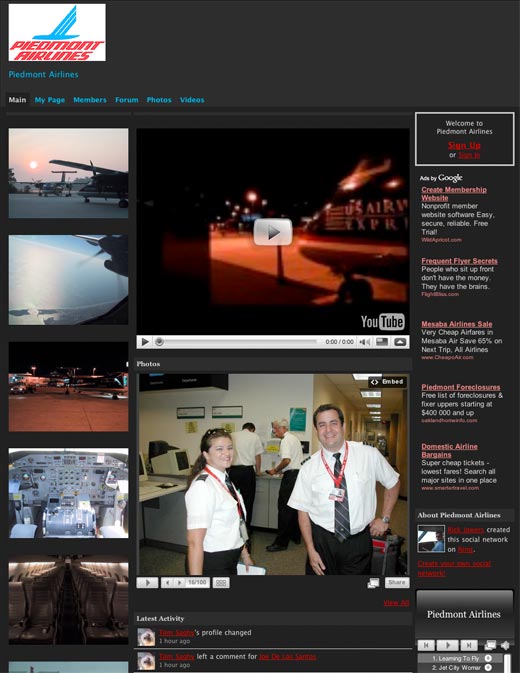520x673 pixels.
Task: Pop out the music player window icon
Action: click(490, 645)
